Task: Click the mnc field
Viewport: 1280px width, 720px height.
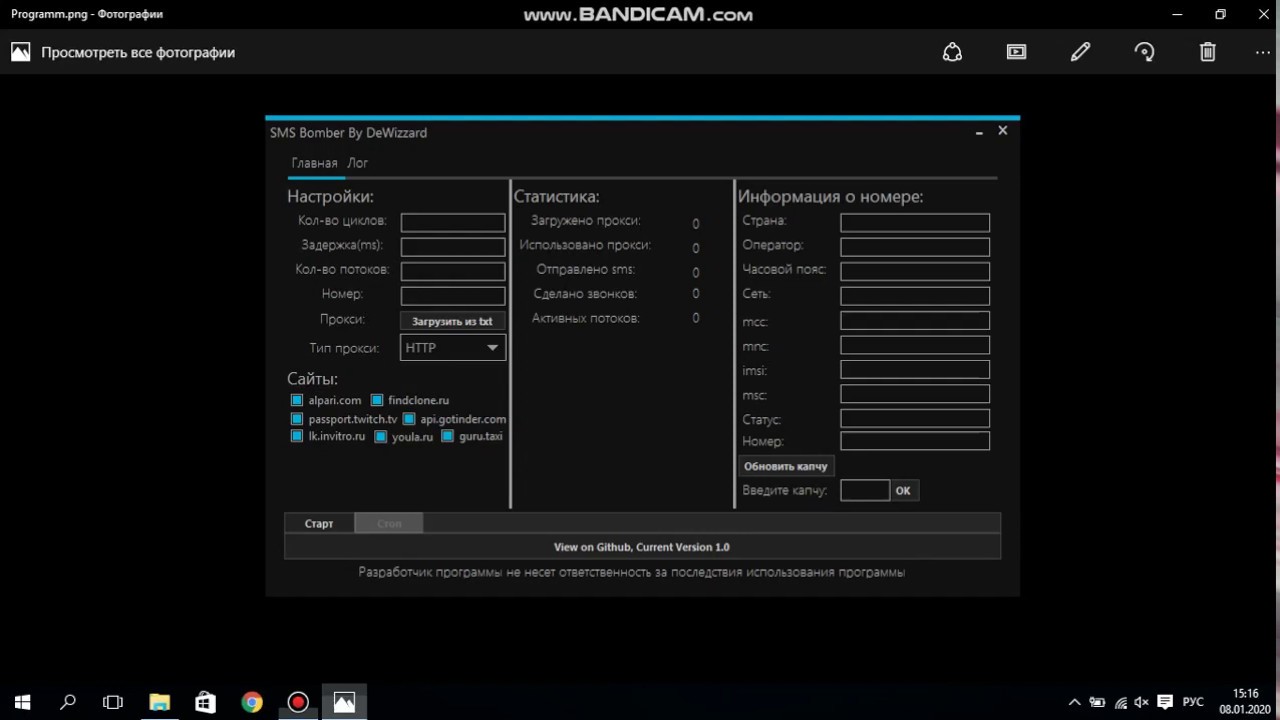Action: [x=915, y=344]
